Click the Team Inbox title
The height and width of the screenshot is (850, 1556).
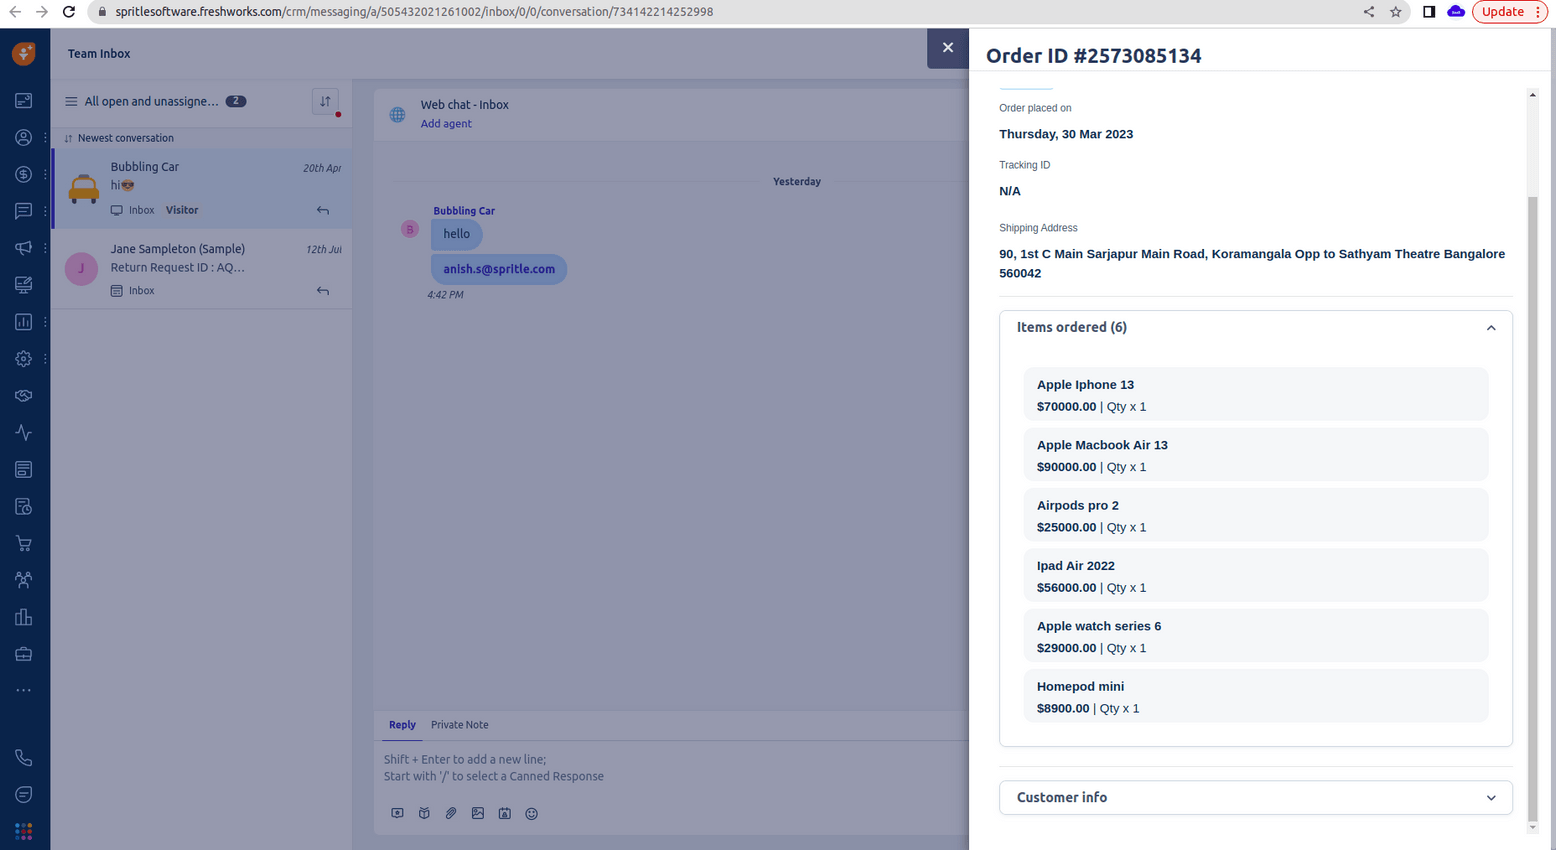pos(99,54)
